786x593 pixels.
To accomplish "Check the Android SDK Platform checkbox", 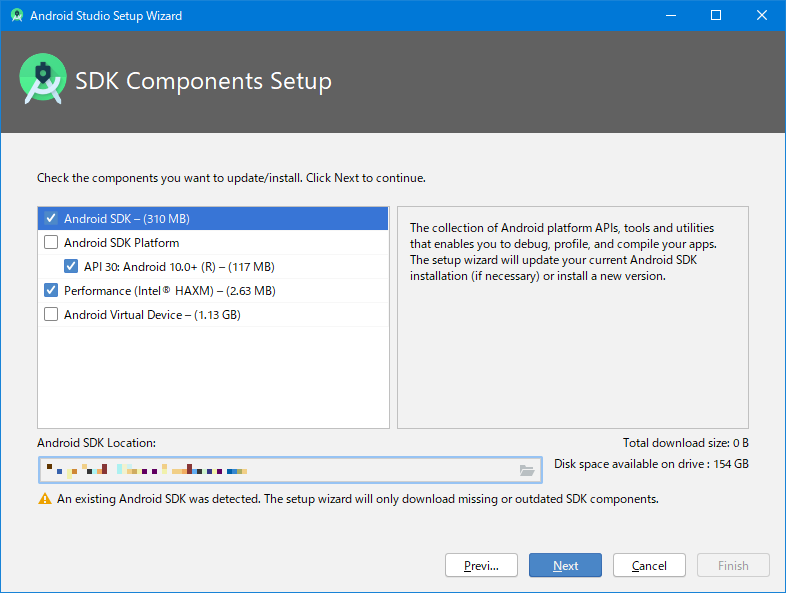I will (51, 243).
